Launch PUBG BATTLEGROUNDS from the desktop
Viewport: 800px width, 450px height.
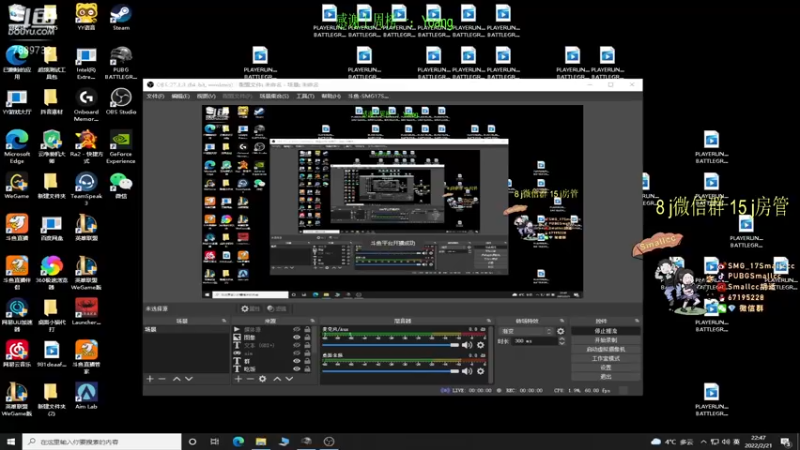(x=121, y=63)
